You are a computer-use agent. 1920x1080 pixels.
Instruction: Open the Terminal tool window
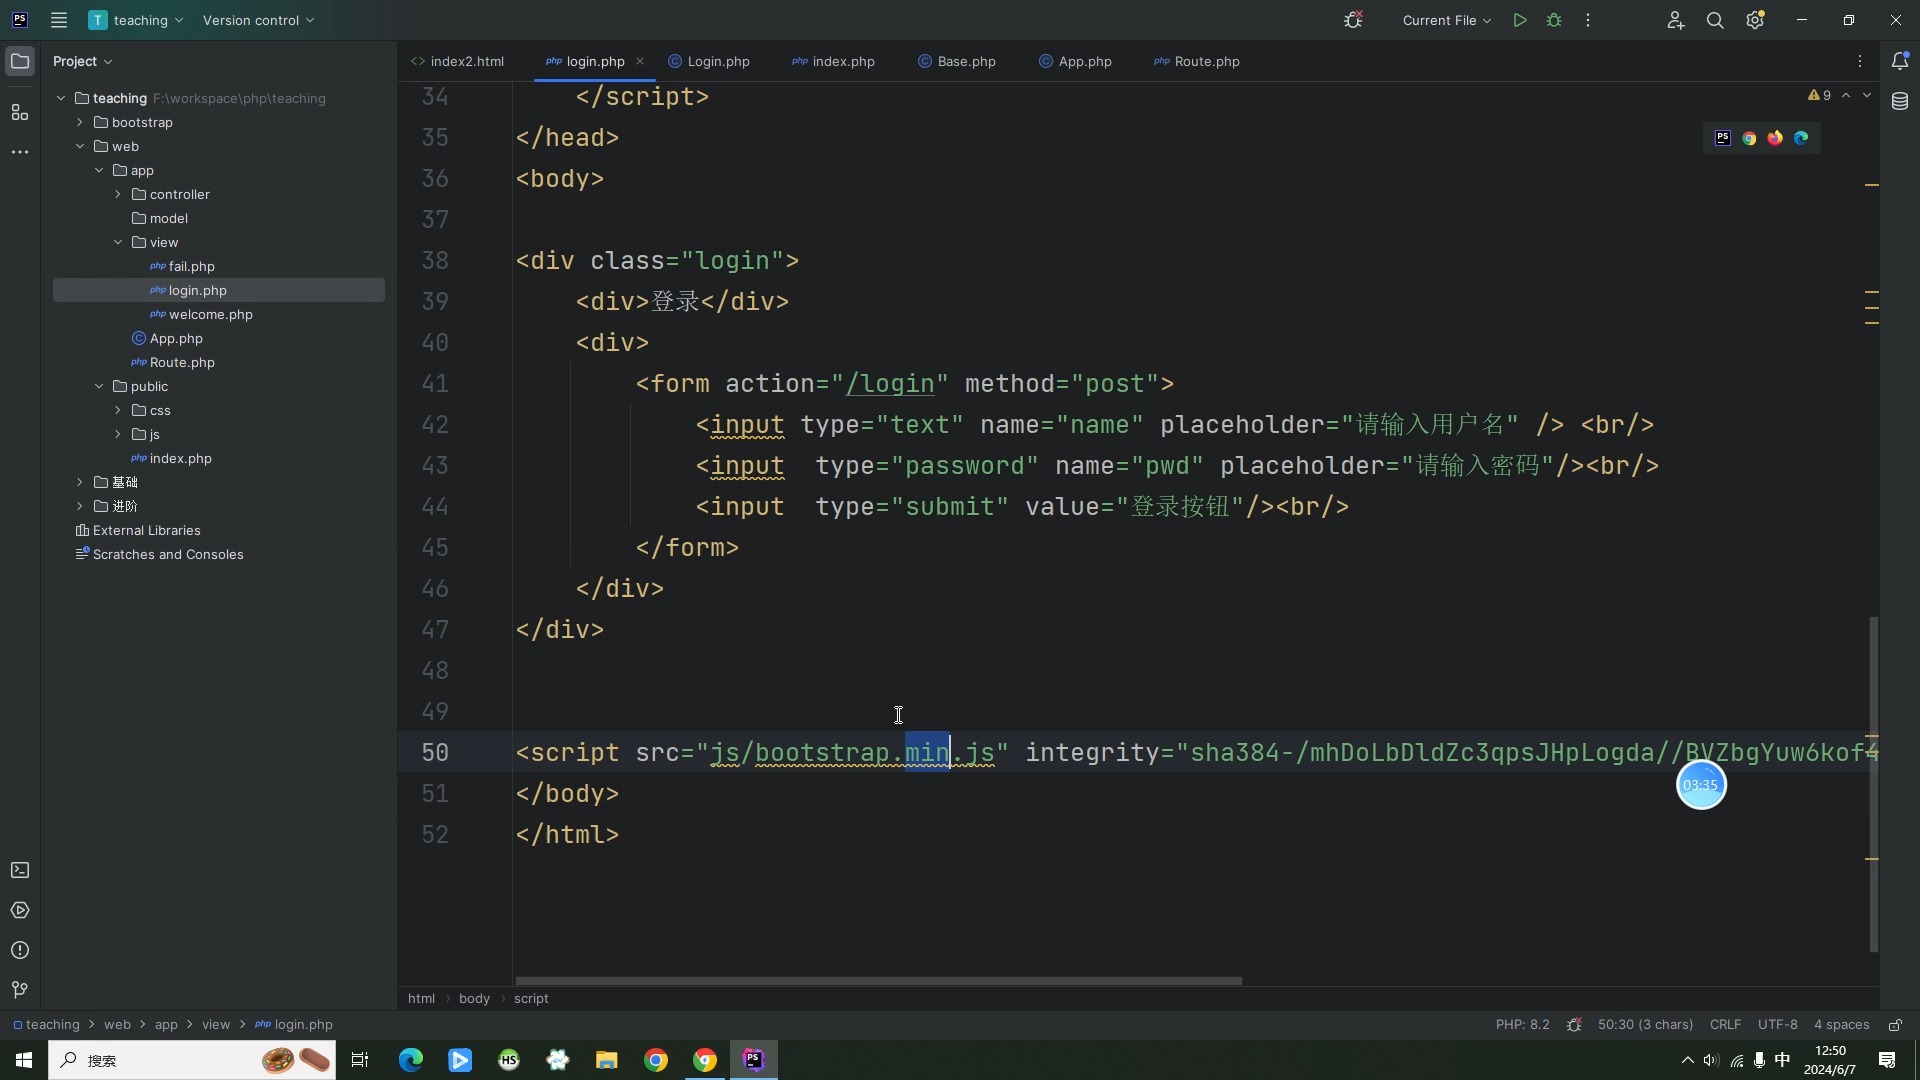pyautogui.click(x=20, y=871)
